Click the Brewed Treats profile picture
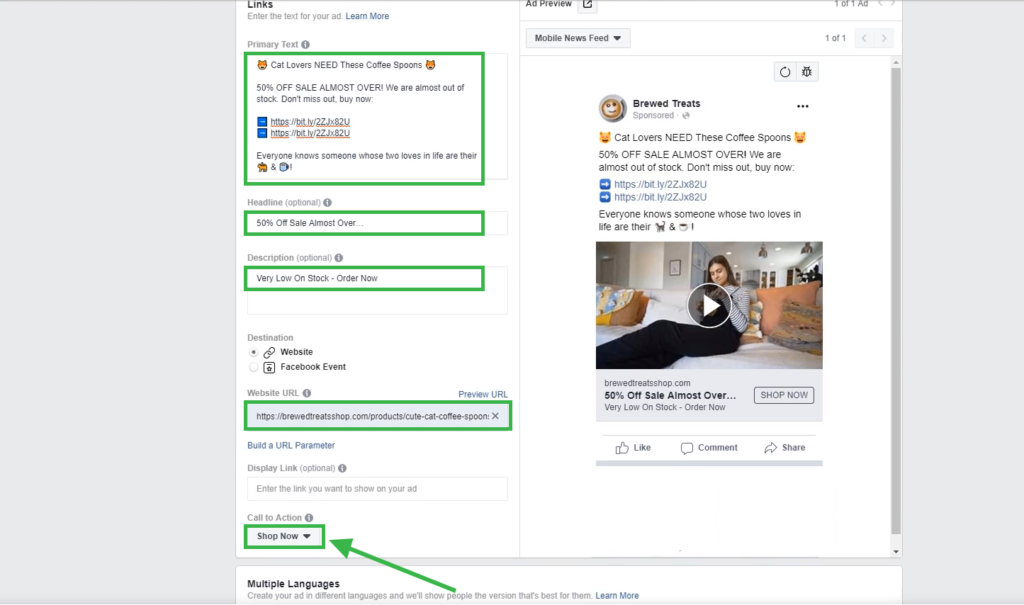Viewport: 1024px width, 605px height. [x=613, y=108]
